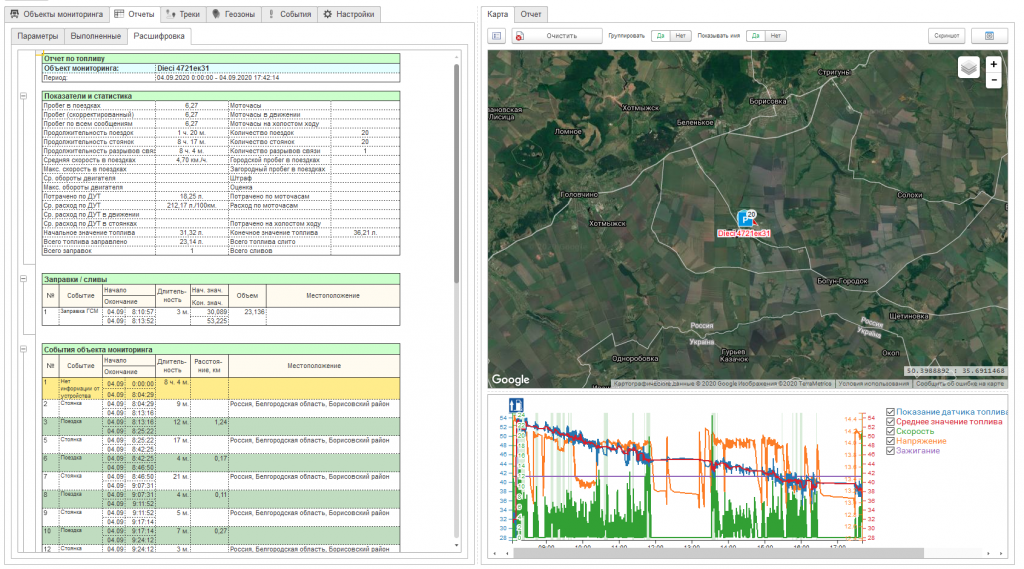The width and height of the screenshot is (1024, 569).
Task: Disable the Напряжение chart series checkbox
Action: tap(890, 441)
